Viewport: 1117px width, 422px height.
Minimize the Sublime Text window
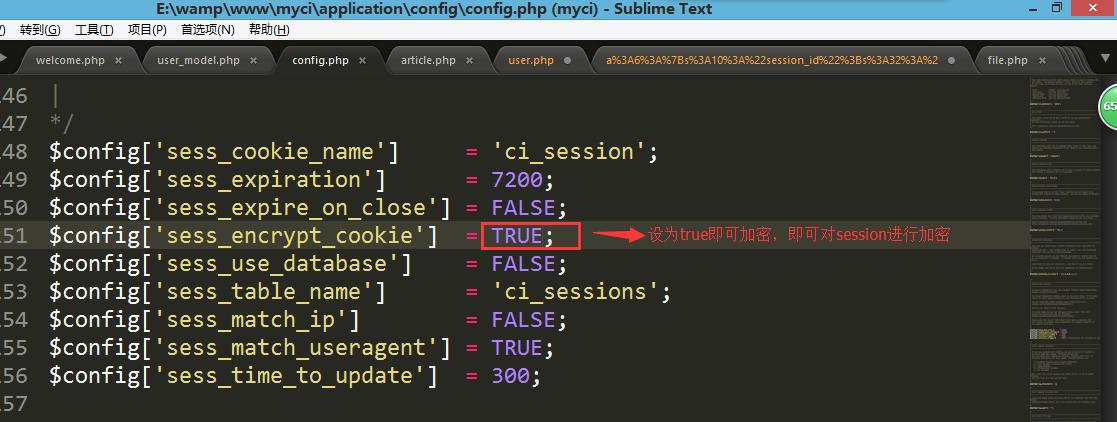(x=1032, y=9)
